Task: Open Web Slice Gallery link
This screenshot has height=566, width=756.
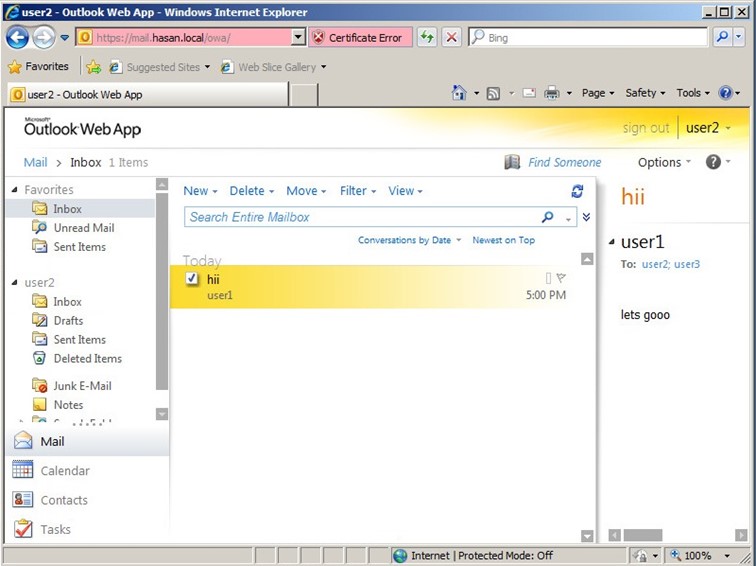Action: pos(273,67)
